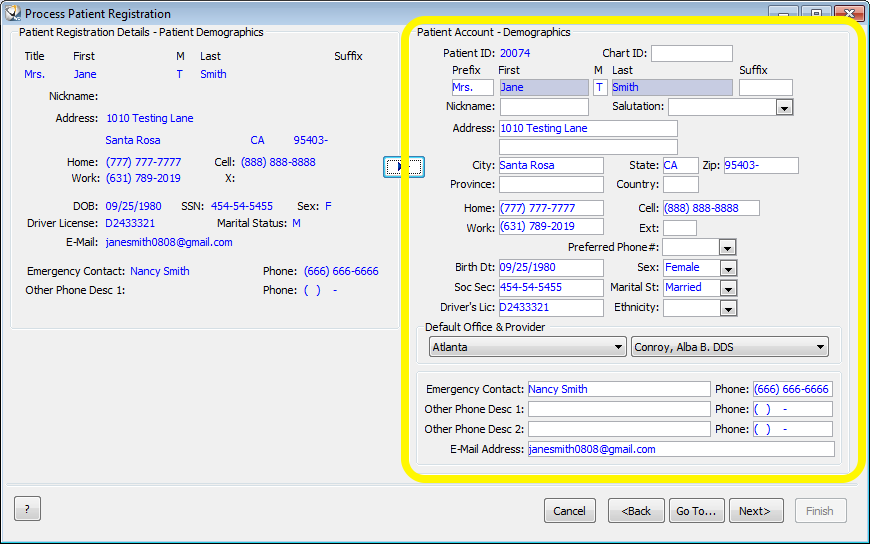
Task: Click the Suffix input field in Patient Account
Action: (x=766, y=87)
